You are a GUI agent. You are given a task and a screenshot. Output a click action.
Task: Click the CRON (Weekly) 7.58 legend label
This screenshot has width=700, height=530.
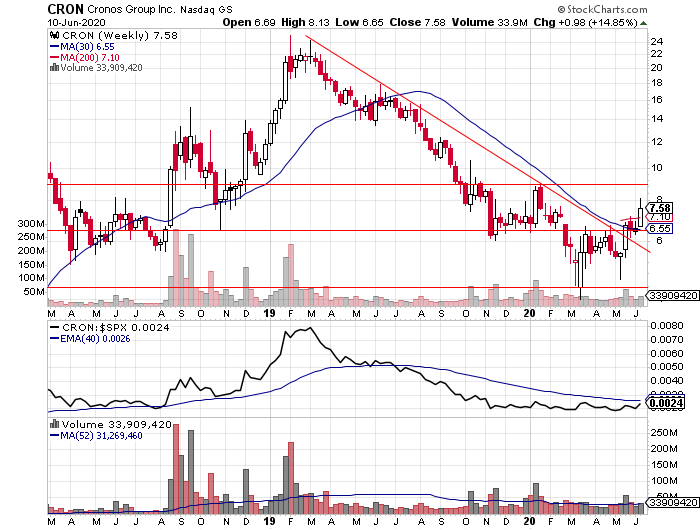point(120,35)
